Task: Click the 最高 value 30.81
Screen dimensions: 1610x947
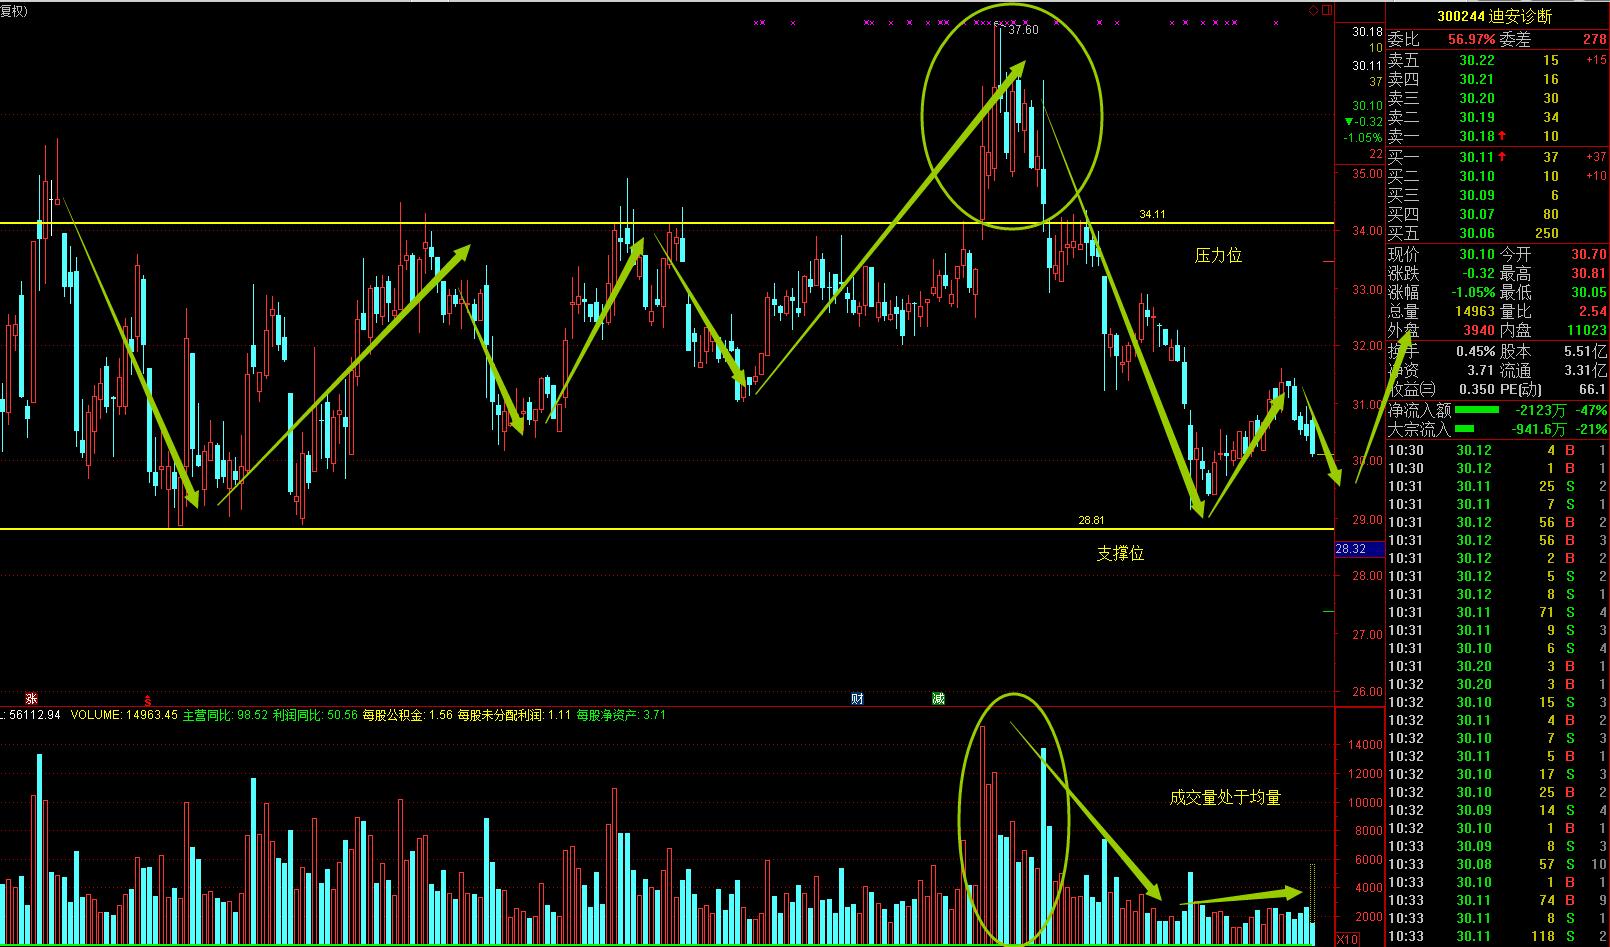Action: (1589, 273)
